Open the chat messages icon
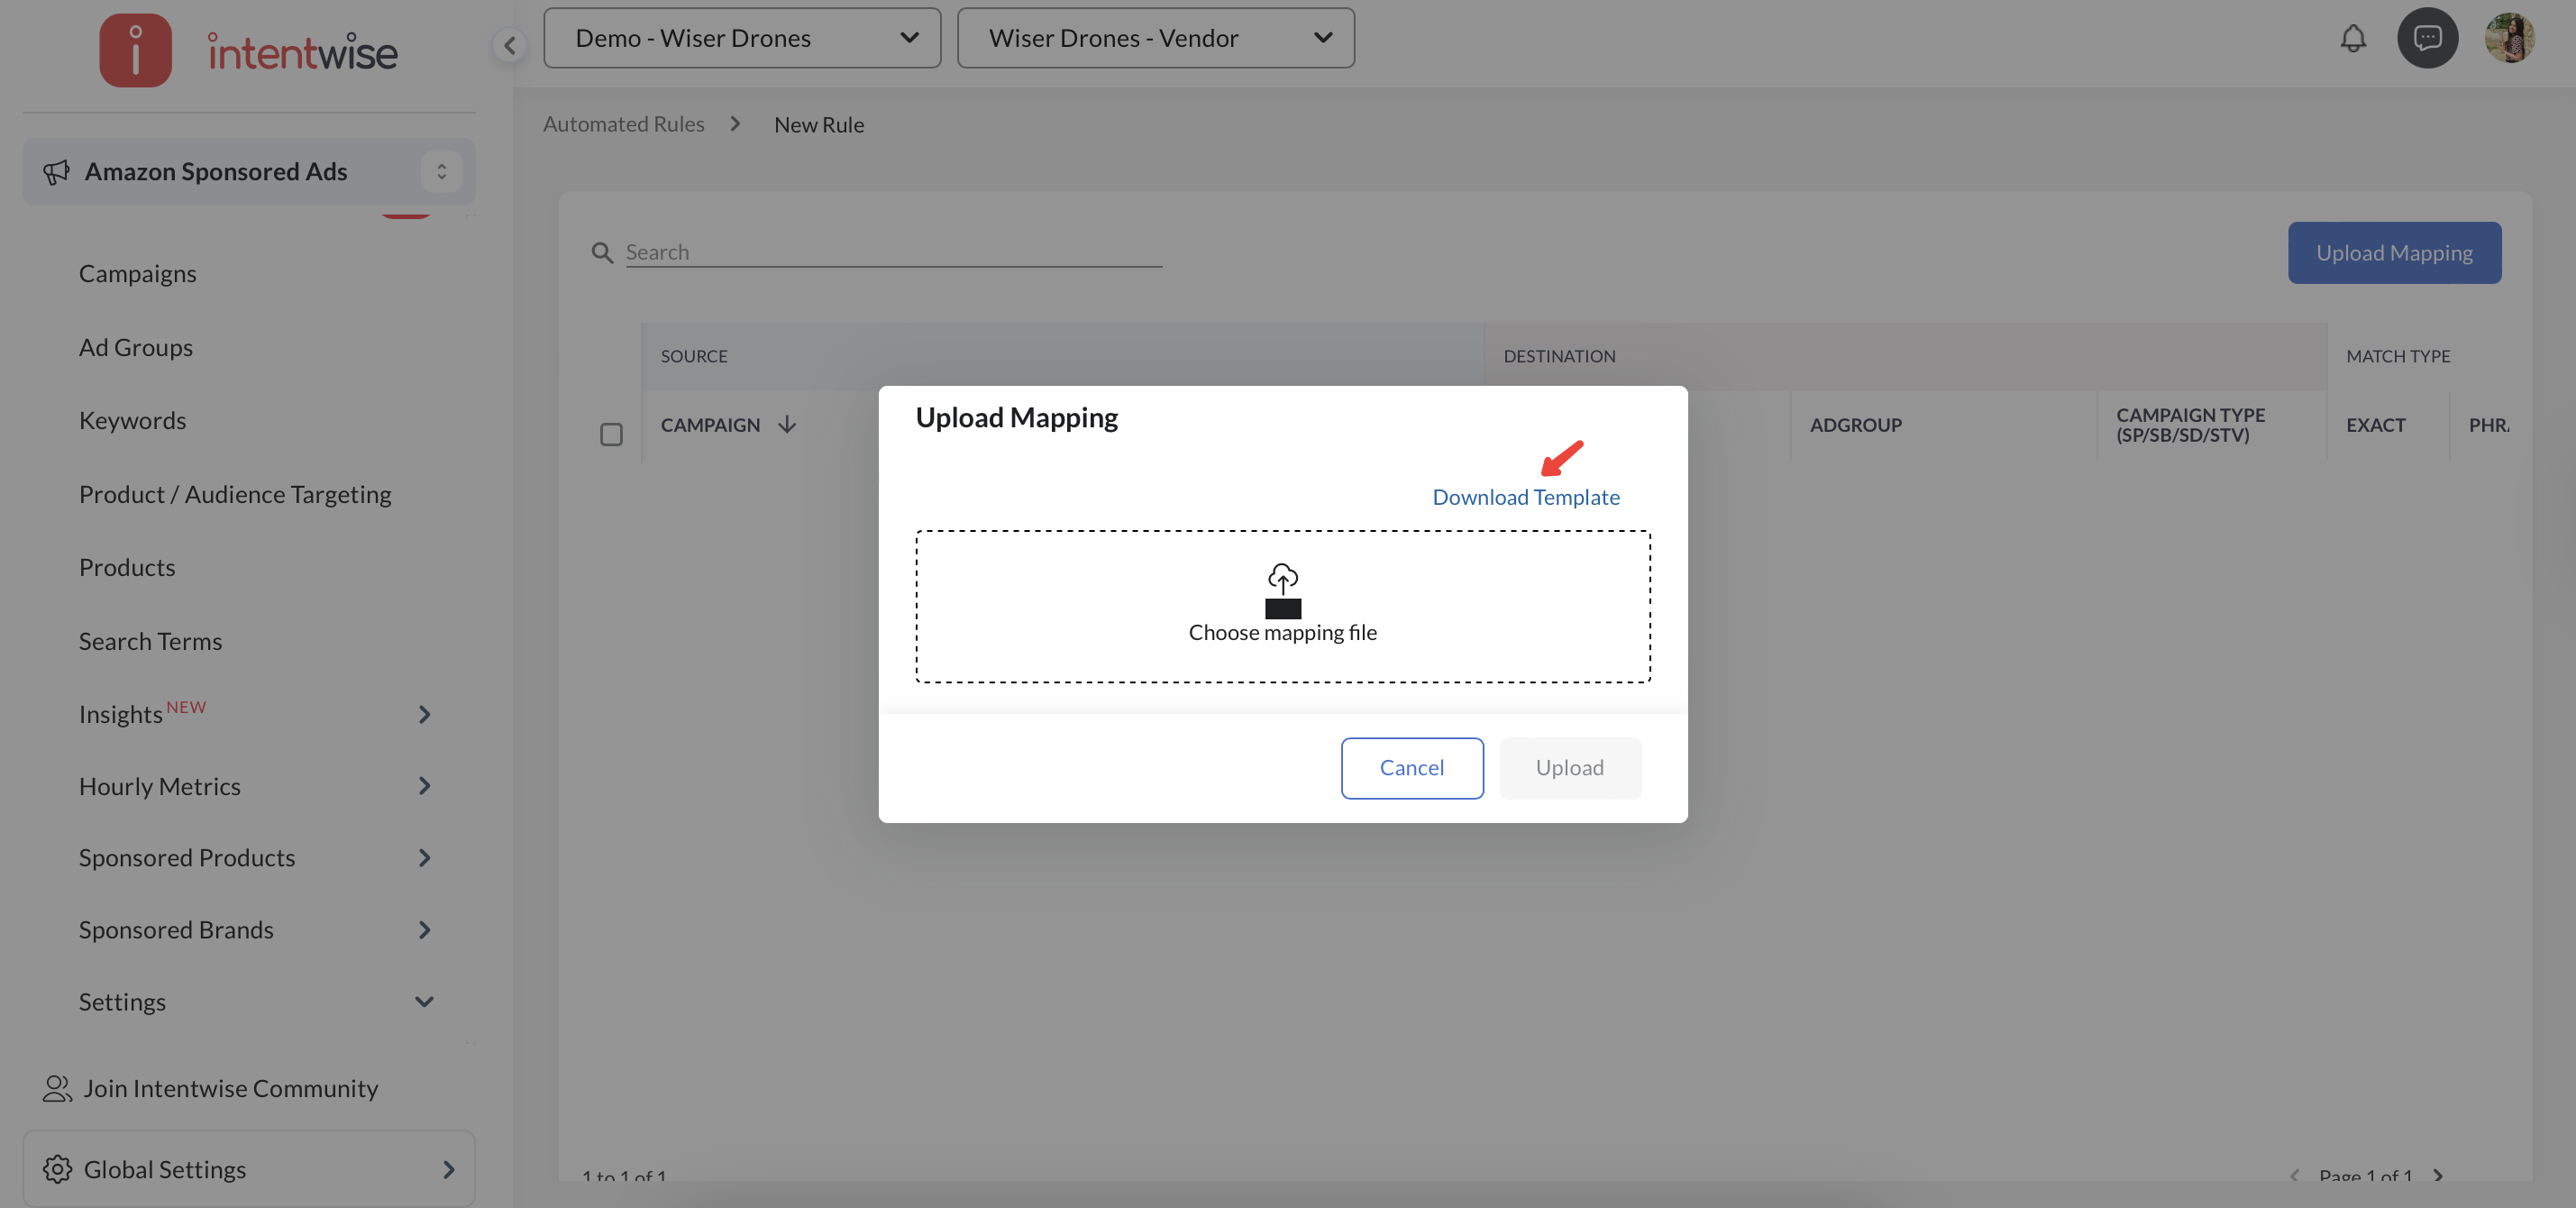Screen dimensions: 2576x1208 tap(2427, 39)
